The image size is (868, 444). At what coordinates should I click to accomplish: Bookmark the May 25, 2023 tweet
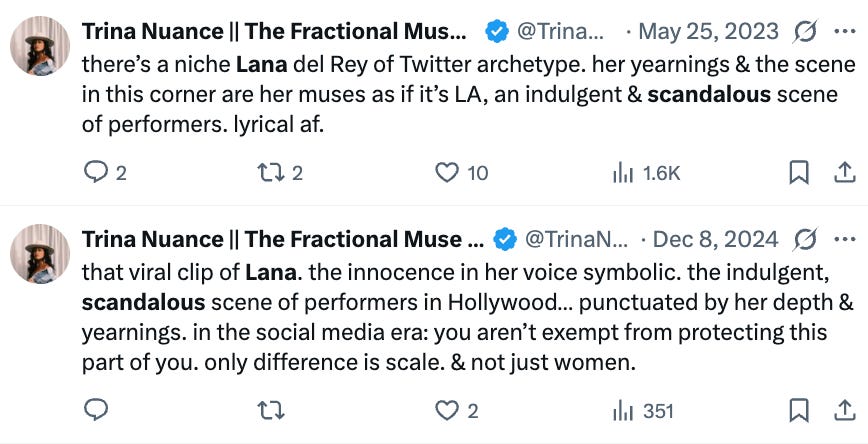(799, 173)
